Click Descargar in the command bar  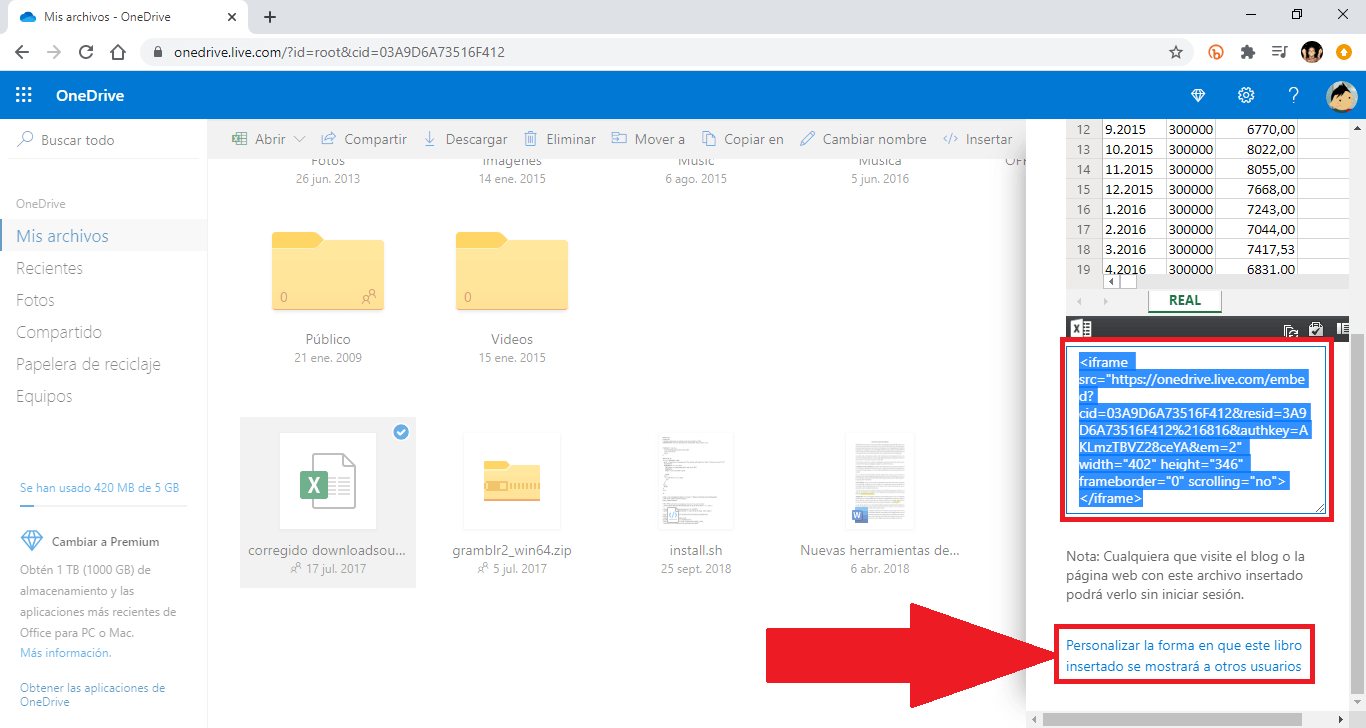click(465, 139)
